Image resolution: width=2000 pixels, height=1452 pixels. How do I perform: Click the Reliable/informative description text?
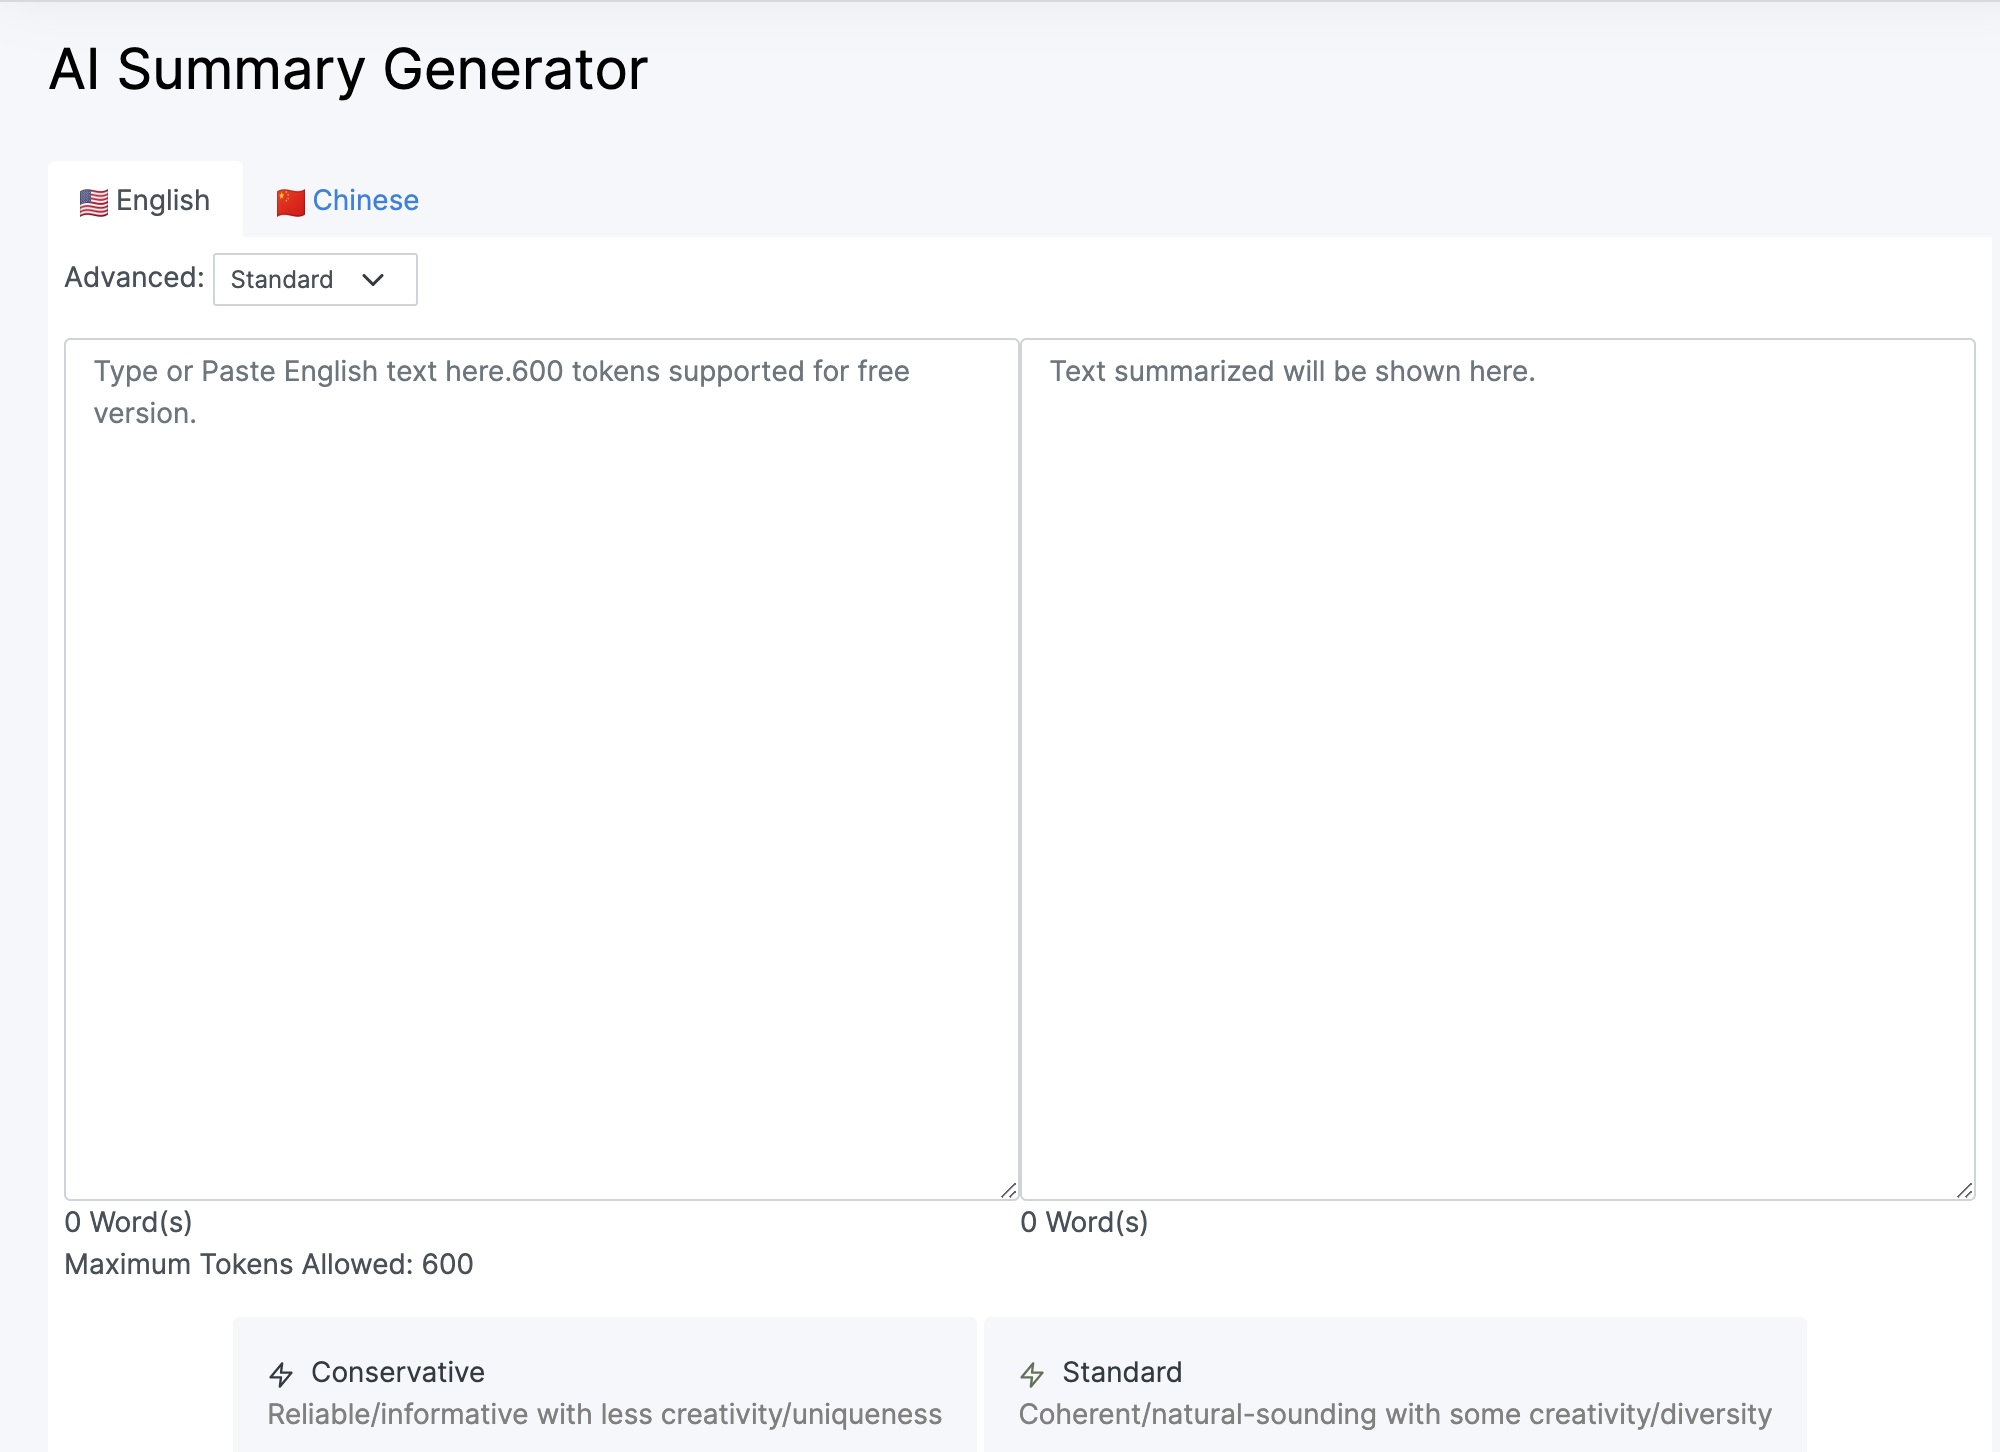604,1414
